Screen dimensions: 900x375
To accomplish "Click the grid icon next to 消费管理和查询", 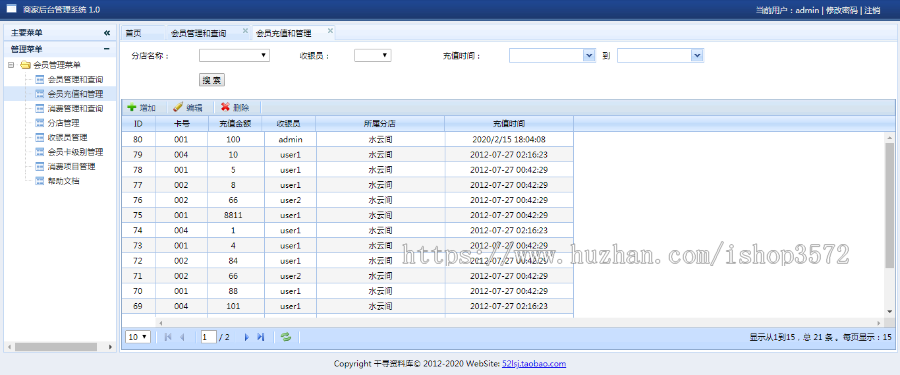I will (40, 109).
